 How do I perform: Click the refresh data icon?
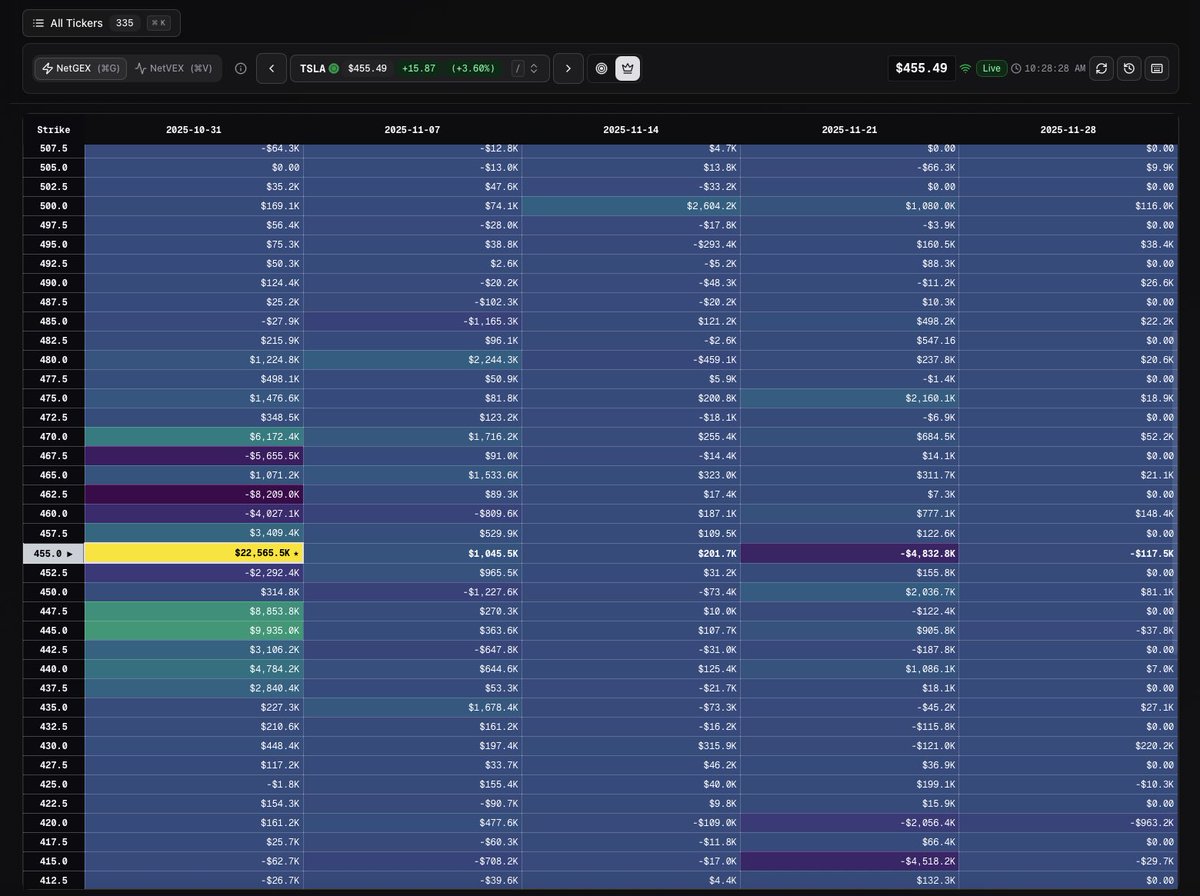coord(1101,68)
